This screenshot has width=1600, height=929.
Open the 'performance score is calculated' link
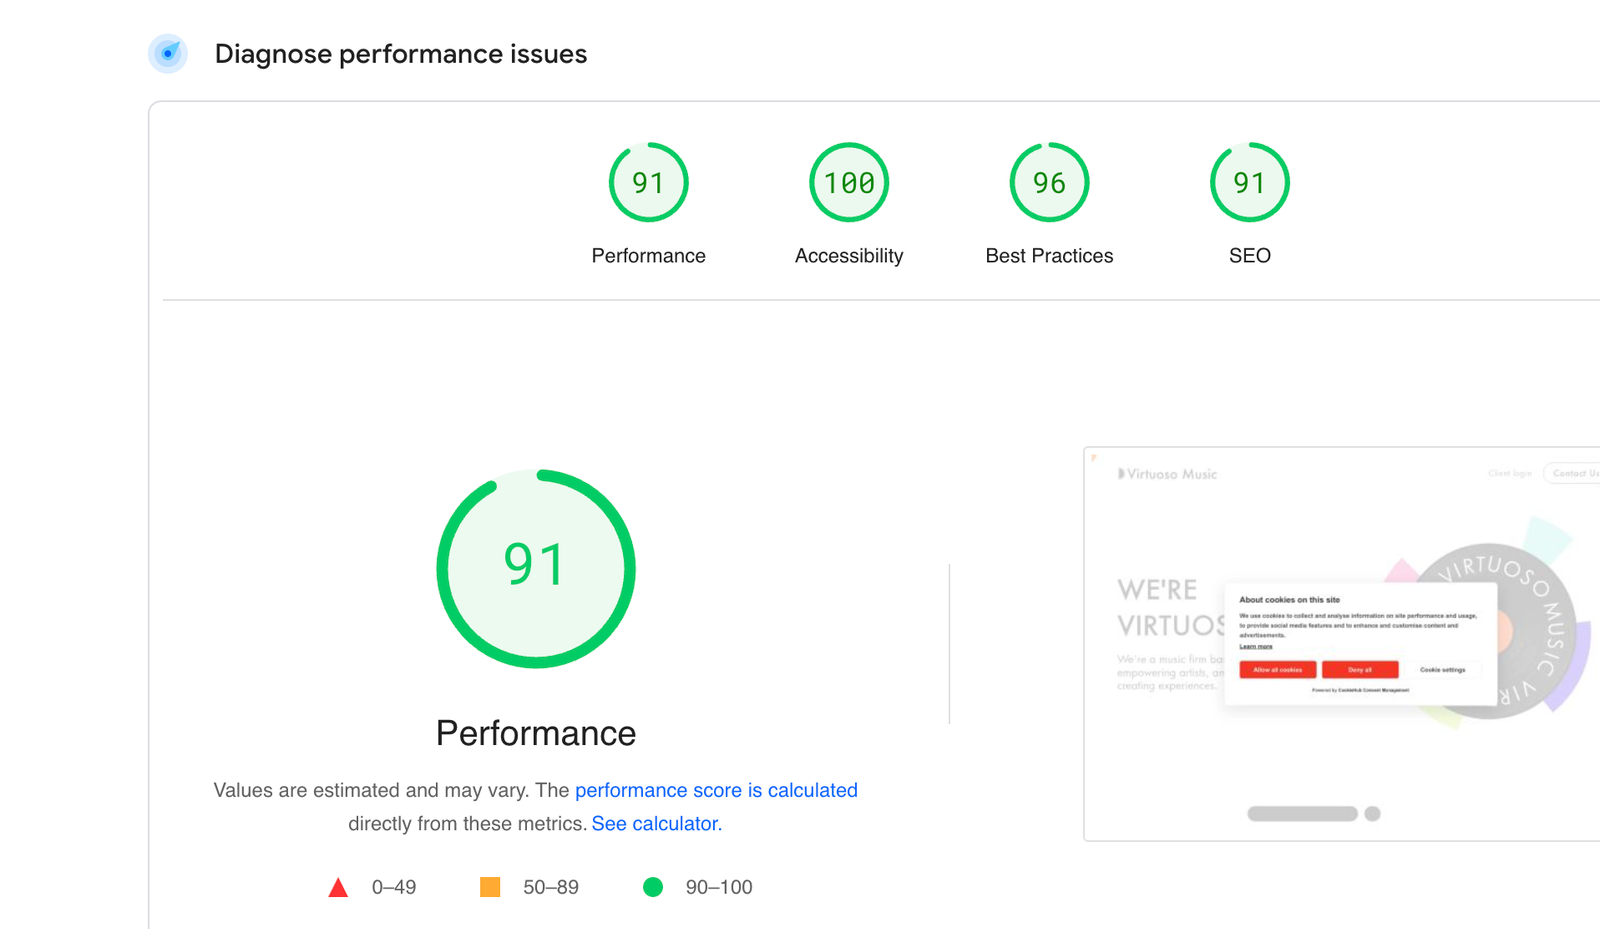(716, 790)
